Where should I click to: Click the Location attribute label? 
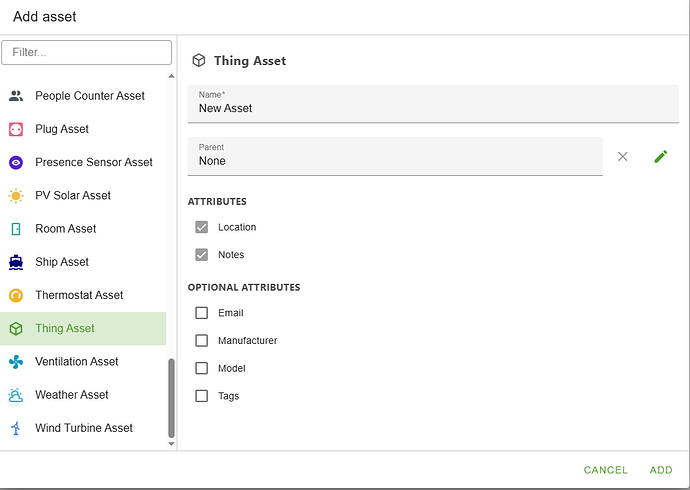click(237, 227)
